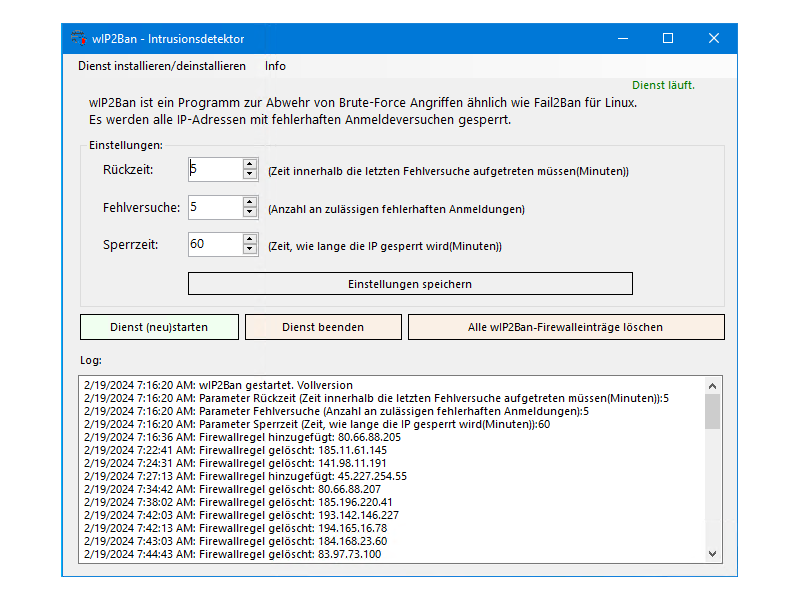Maximize the wIP2Ban window
Screen dimensions: 800x600
point(668,39)
